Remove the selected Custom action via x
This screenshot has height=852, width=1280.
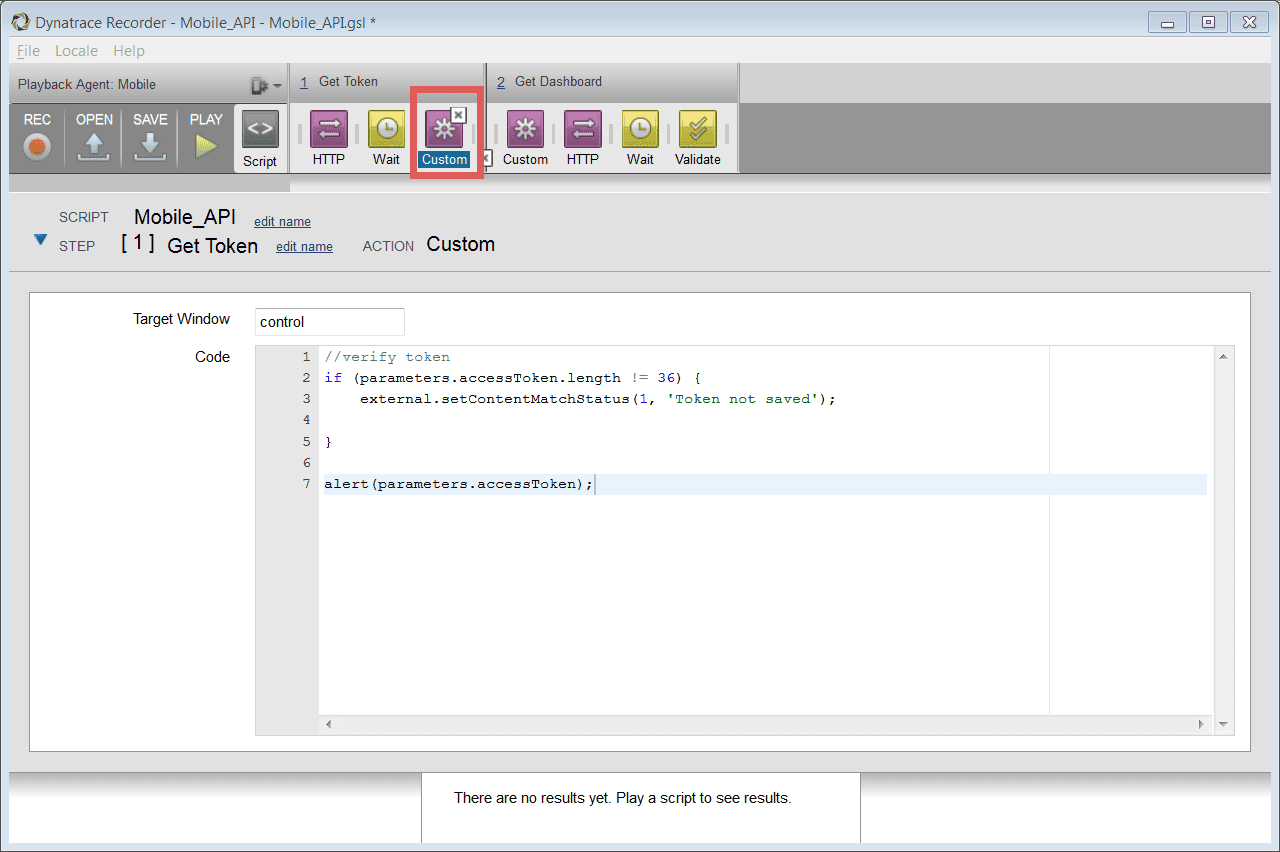[458, 115]
